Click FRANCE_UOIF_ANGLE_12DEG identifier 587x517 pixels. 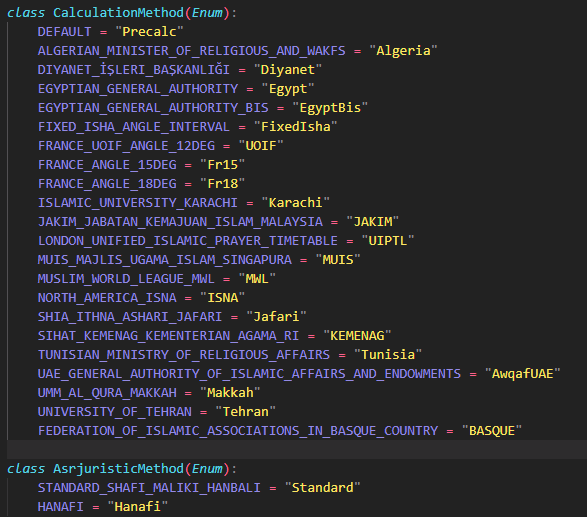[127, 146]
